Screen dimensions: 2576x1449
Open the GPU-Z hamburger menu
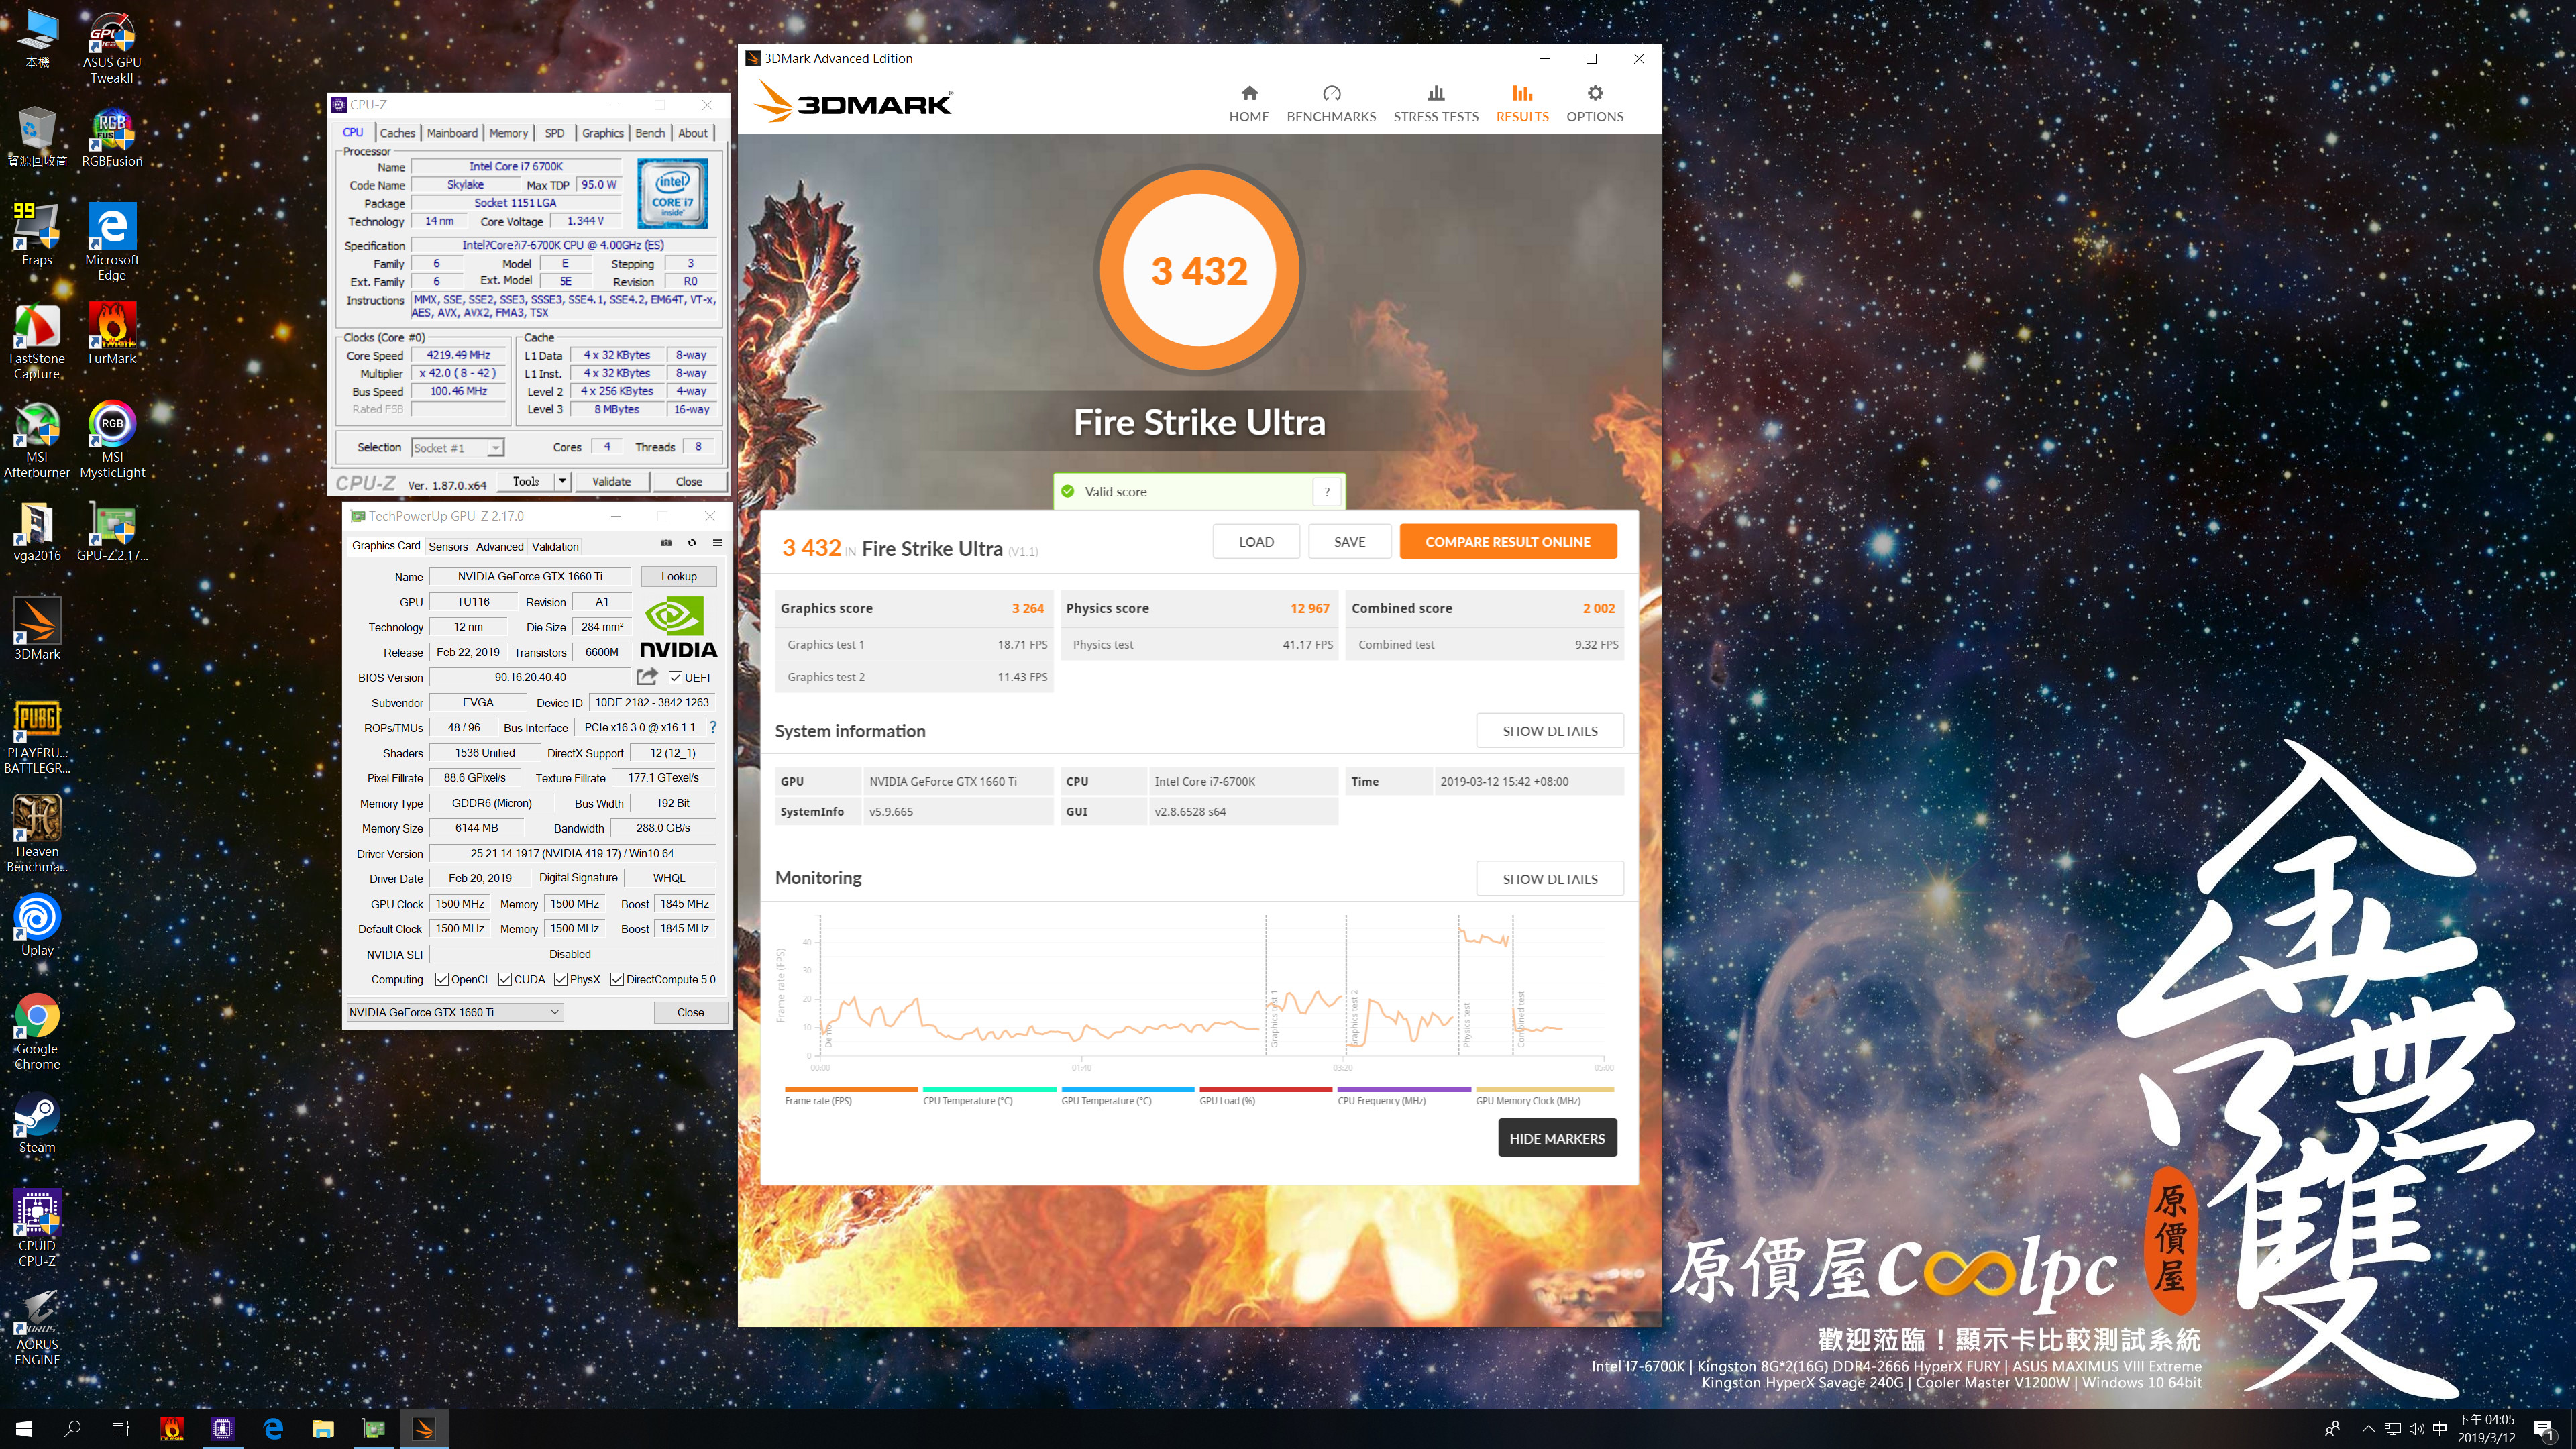pyautogui.click(x=717, y=543)
